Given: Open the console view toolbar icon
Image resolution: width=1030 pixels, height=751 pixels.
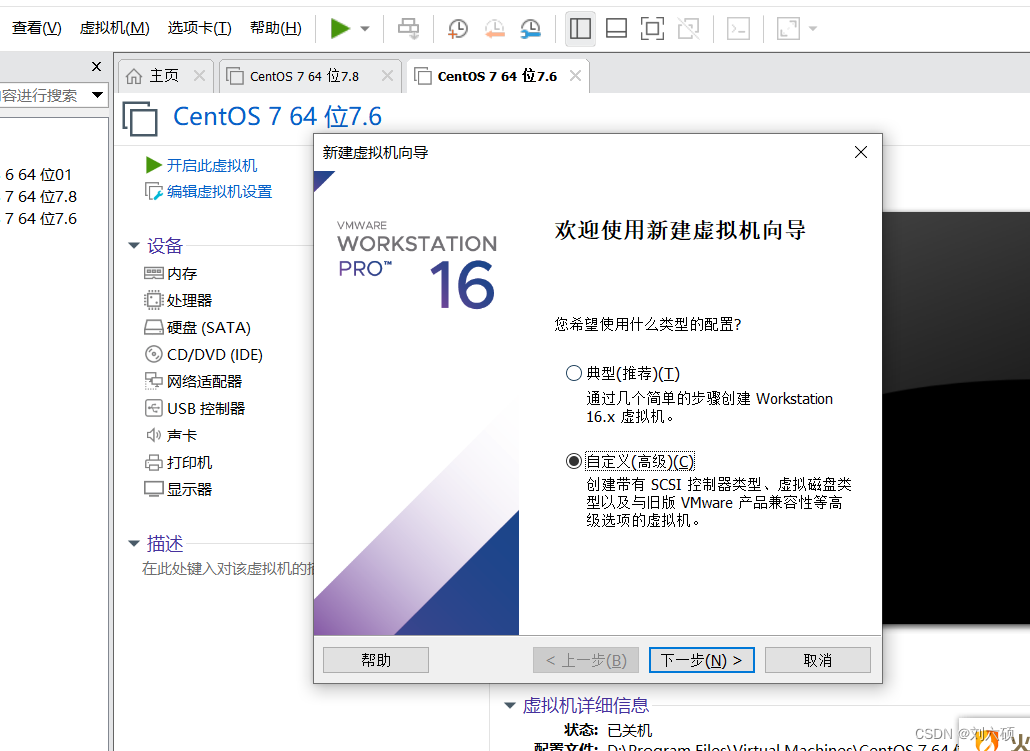Looking at the screenshot, I should click(x=738, y=28).
